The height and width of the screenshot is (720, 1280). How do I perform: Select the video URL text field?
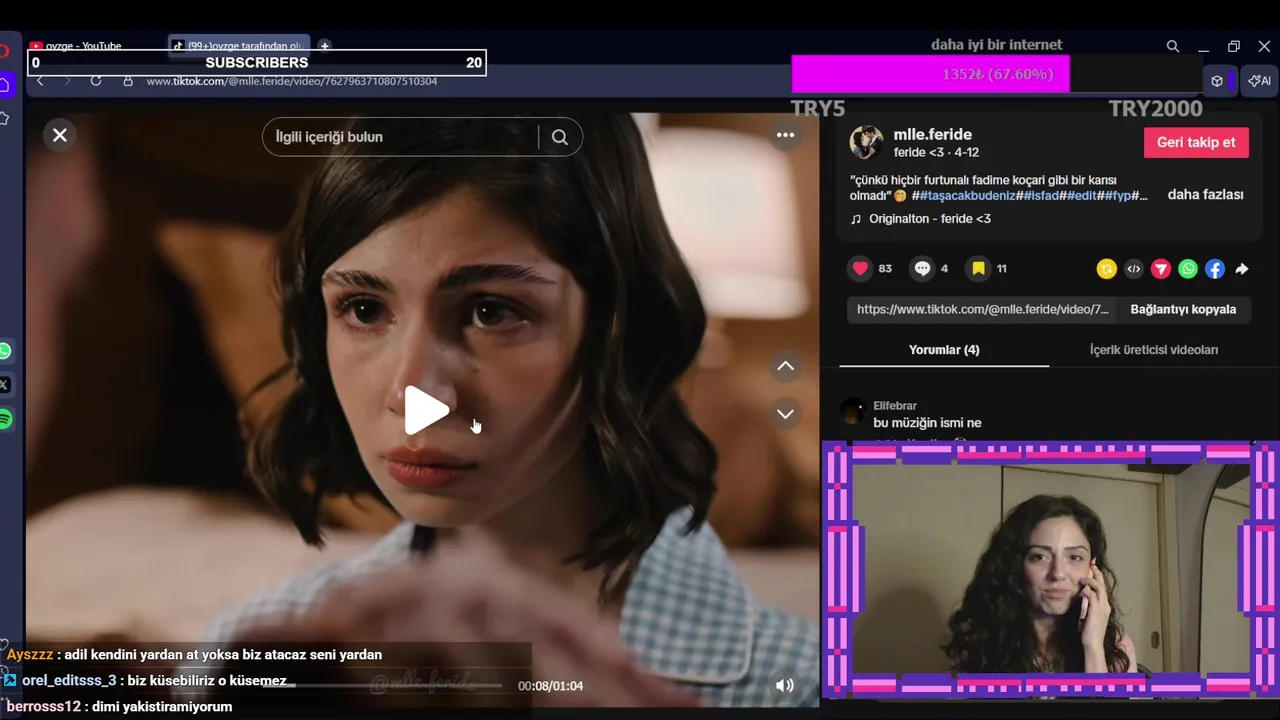point(983,309)
